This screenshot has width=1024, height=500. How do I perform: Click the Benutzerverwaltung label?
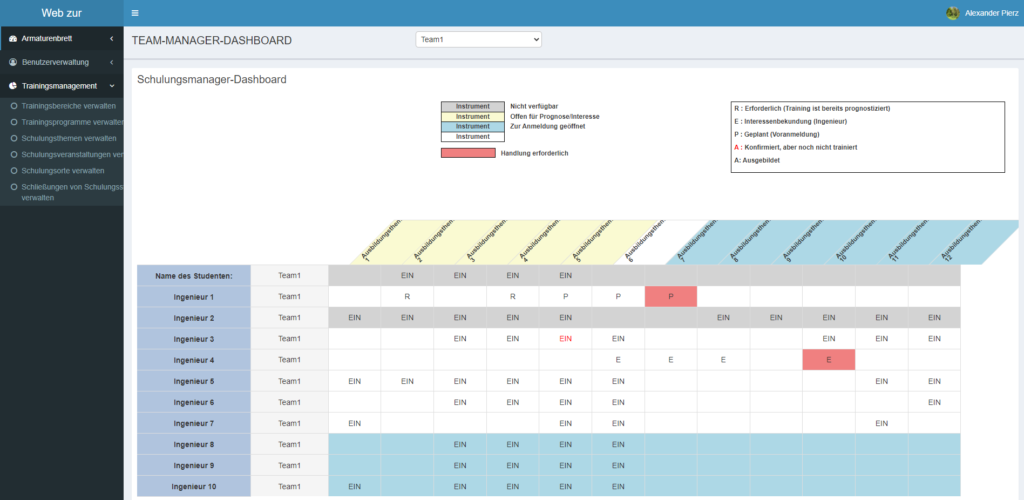55,63
